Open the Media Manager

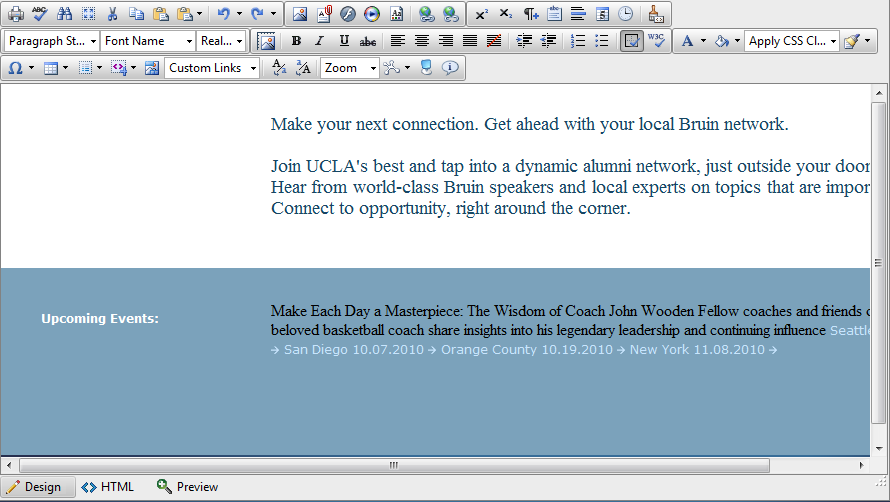point(372,14)
